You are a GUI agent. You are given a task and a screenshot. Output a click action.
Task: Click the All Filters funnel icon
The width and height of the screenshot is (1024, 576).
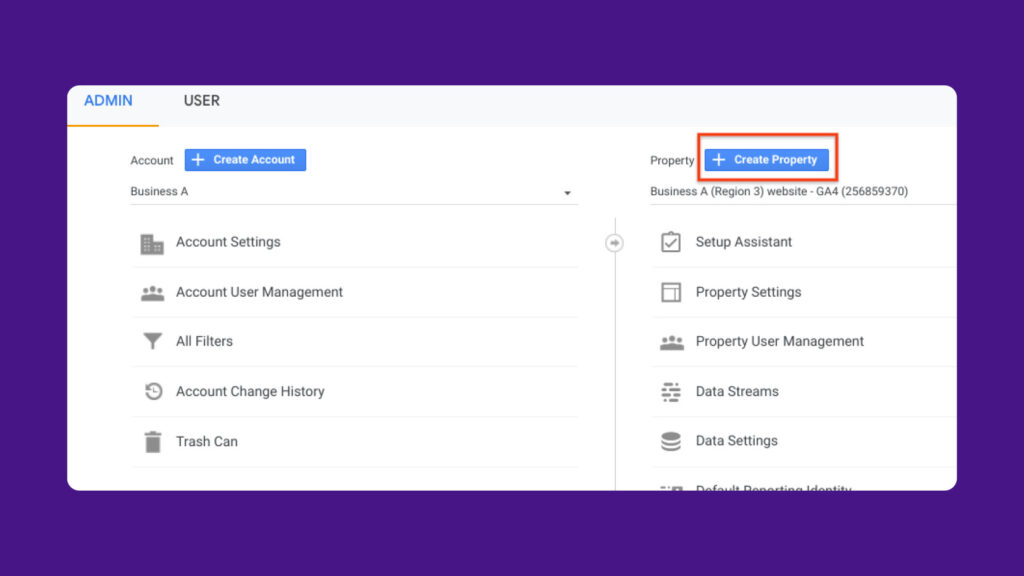coord(152,341)
